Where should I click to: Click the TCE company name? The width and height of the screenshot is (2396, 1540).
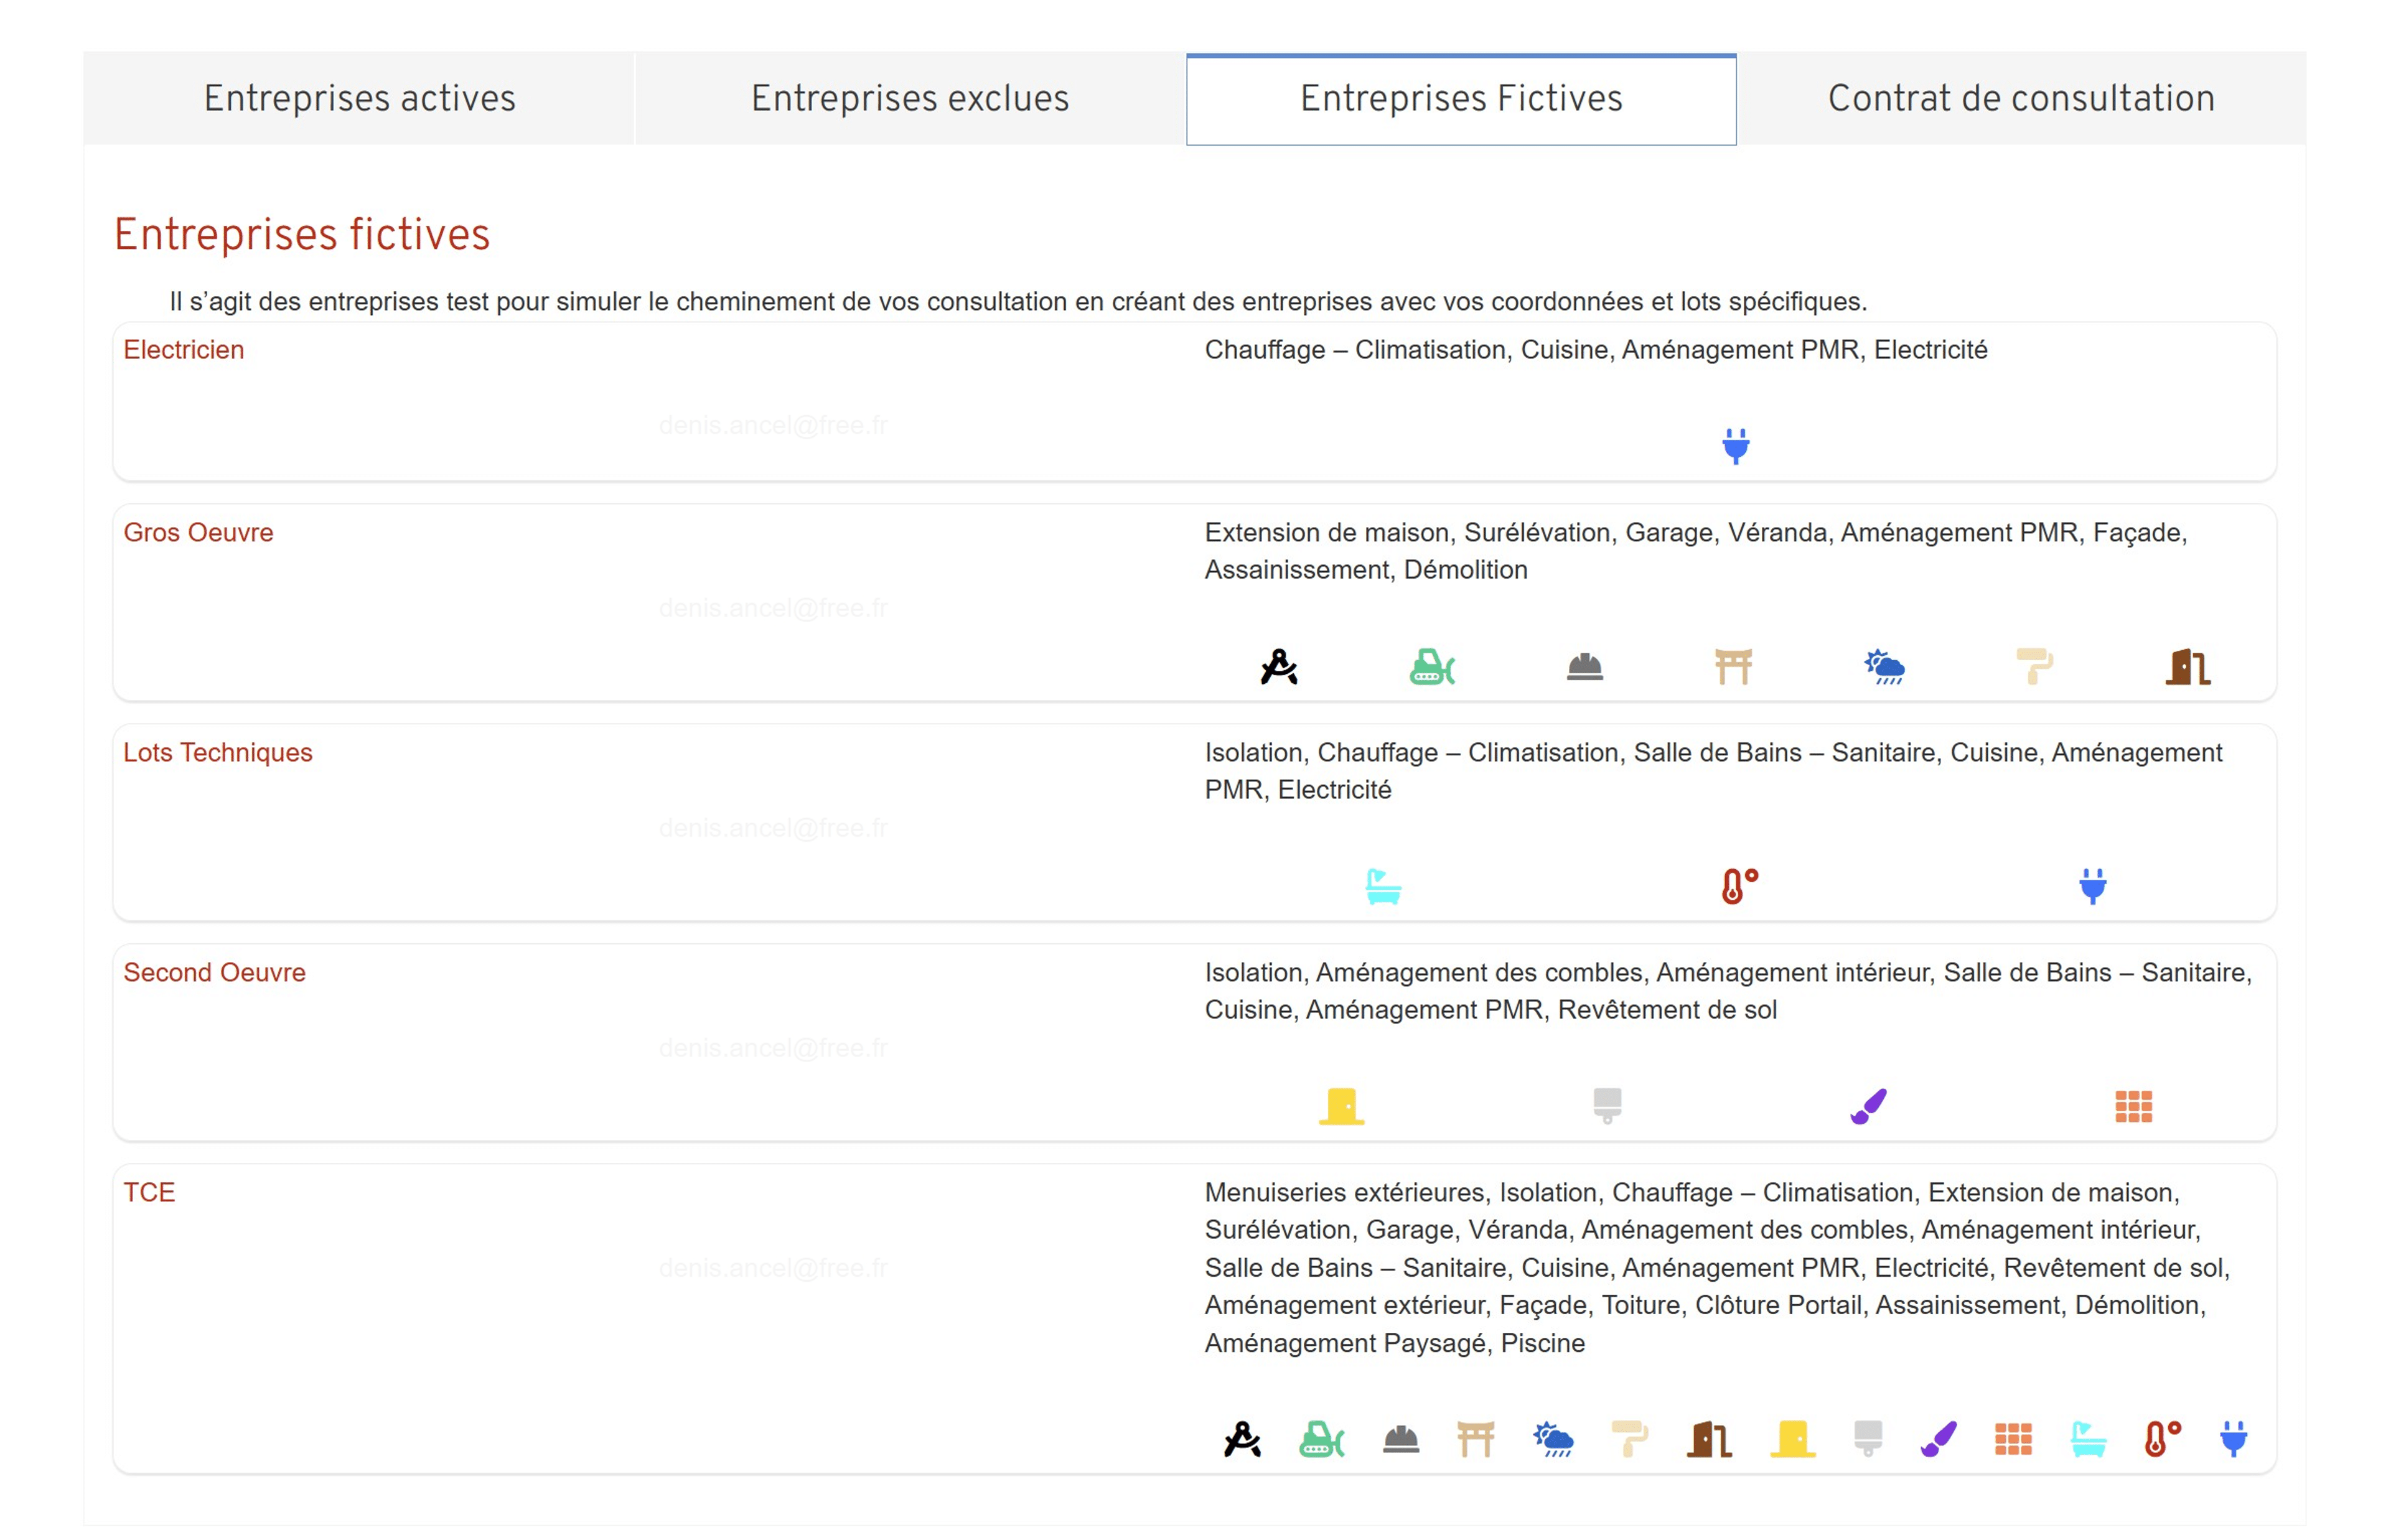(x=149, y=1192)
